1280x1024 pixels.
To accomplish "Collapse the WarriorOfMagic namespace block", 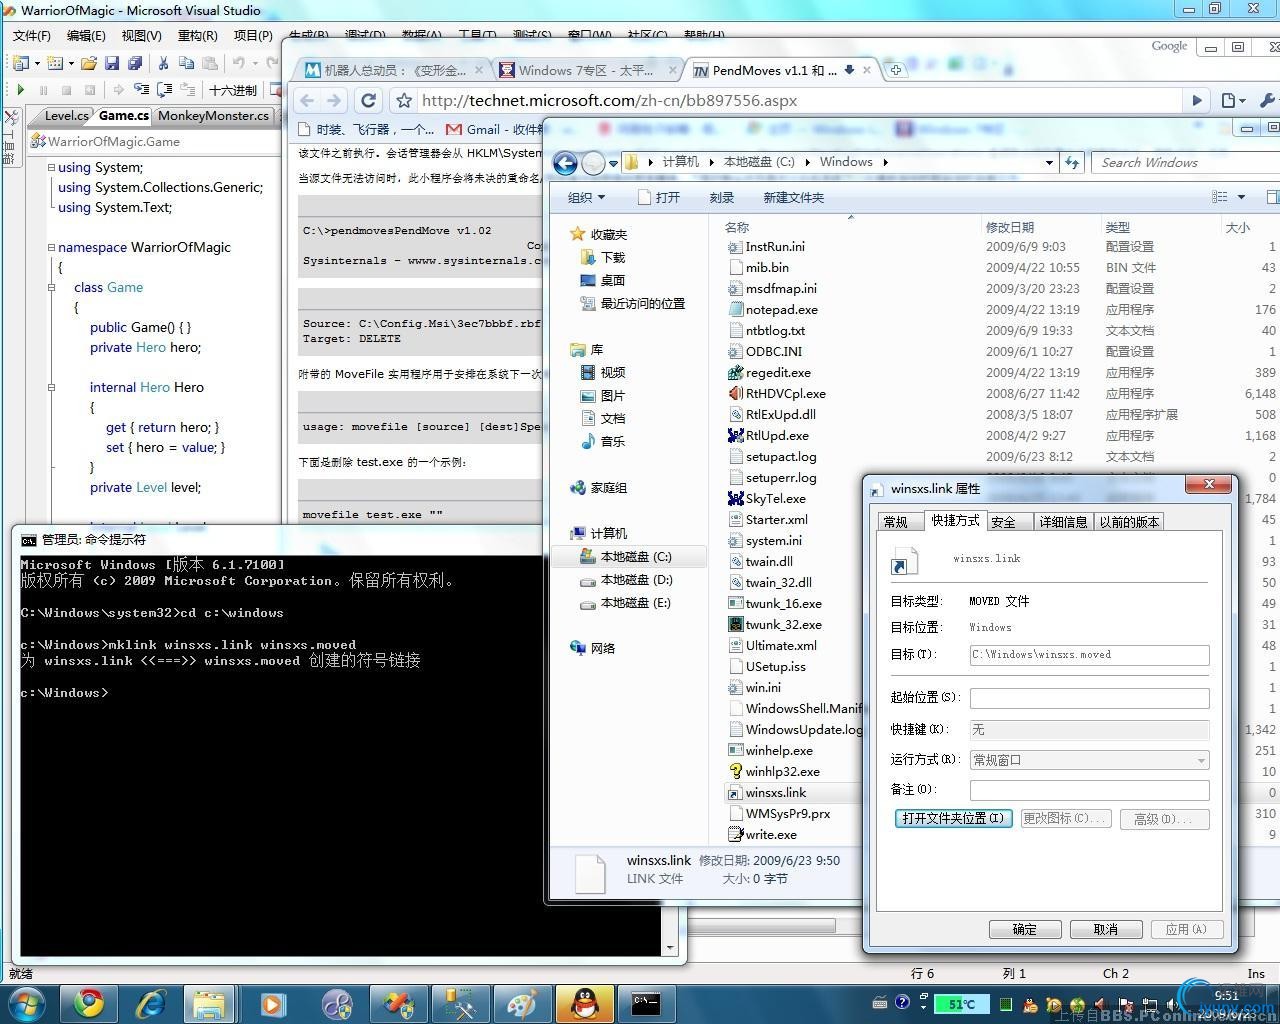I will pyautogui.click(x=51, y=247).
